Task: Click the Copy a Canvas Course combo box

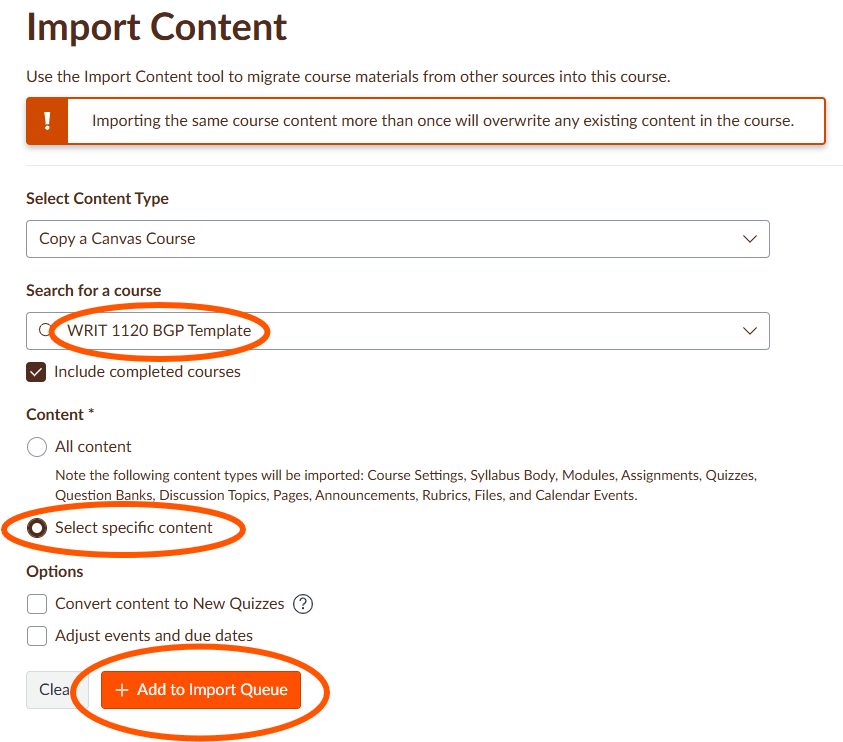Action: pyautogui.click(x=397, y=239)
